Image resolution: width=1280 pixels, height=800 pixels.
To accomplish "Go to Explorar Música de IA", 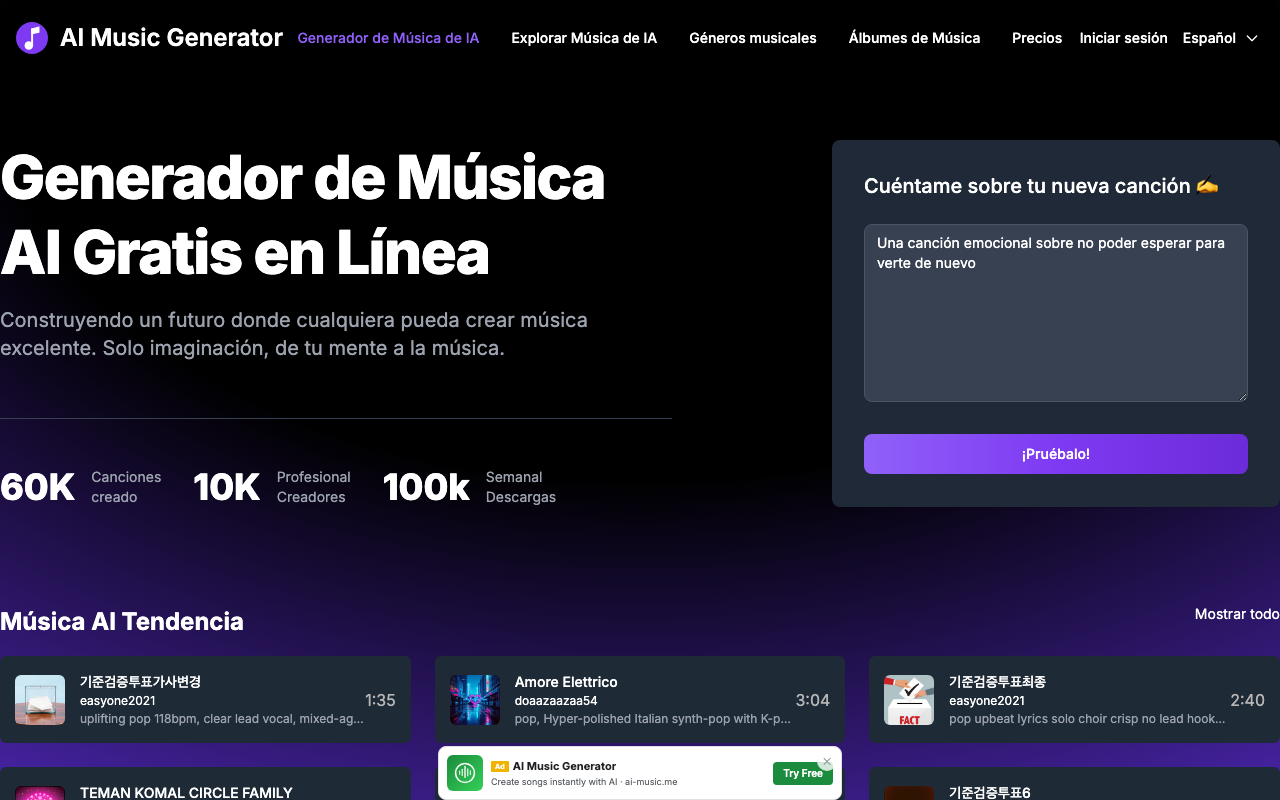I will point(584,38).
